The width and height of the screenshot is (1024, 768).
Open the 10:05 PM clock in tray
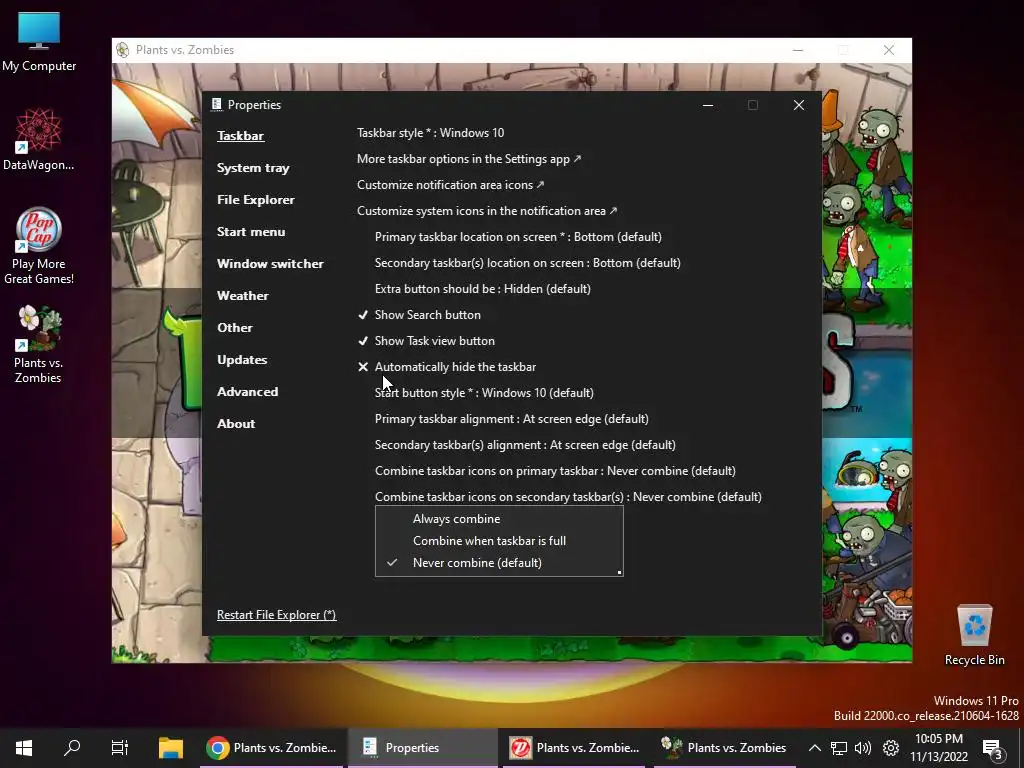pyautogui.click(x=939, y=748)
